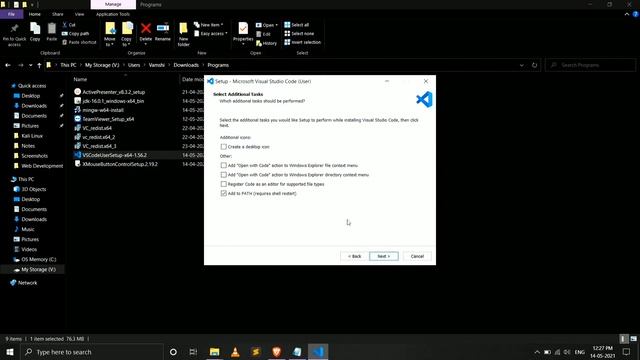The width and height of the screenshot is (640, 360).
Task: Click Edit in Open group
Action: 263,34
